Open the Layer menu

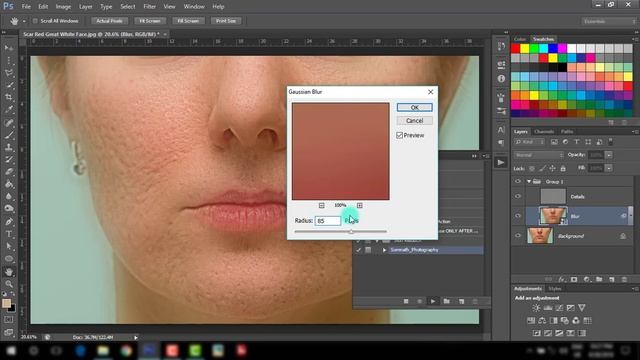click(x=86, y=7)
